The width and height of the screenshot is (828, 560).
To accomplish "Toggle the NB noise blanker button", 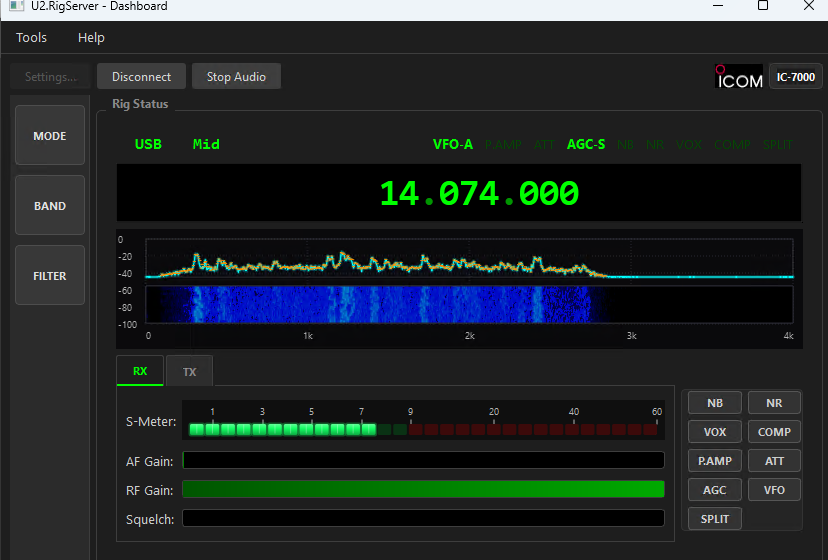I will 714,403.
